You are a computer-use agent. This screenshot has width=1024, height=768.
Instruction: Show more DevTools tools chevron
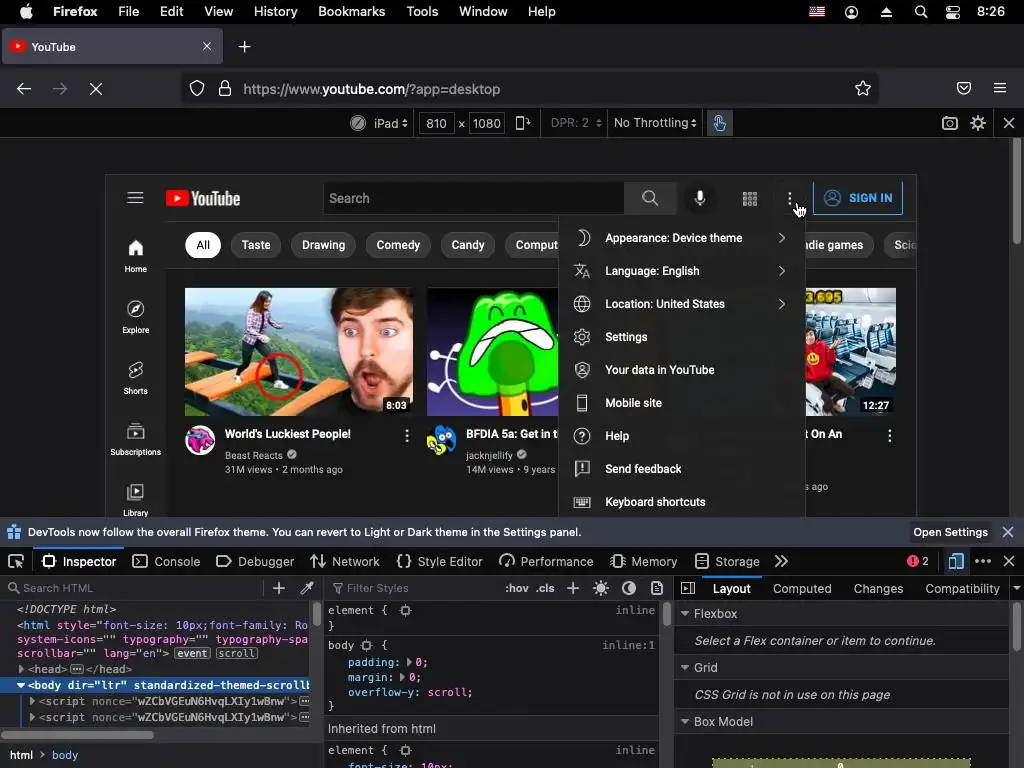point(781,561)
